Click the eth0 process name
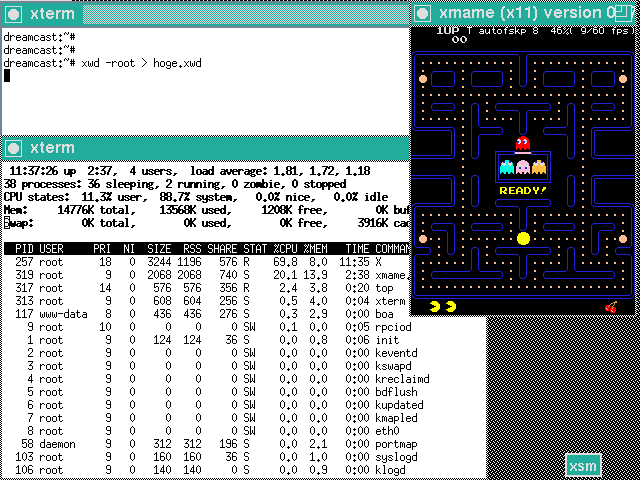 (x=387, y=431)
